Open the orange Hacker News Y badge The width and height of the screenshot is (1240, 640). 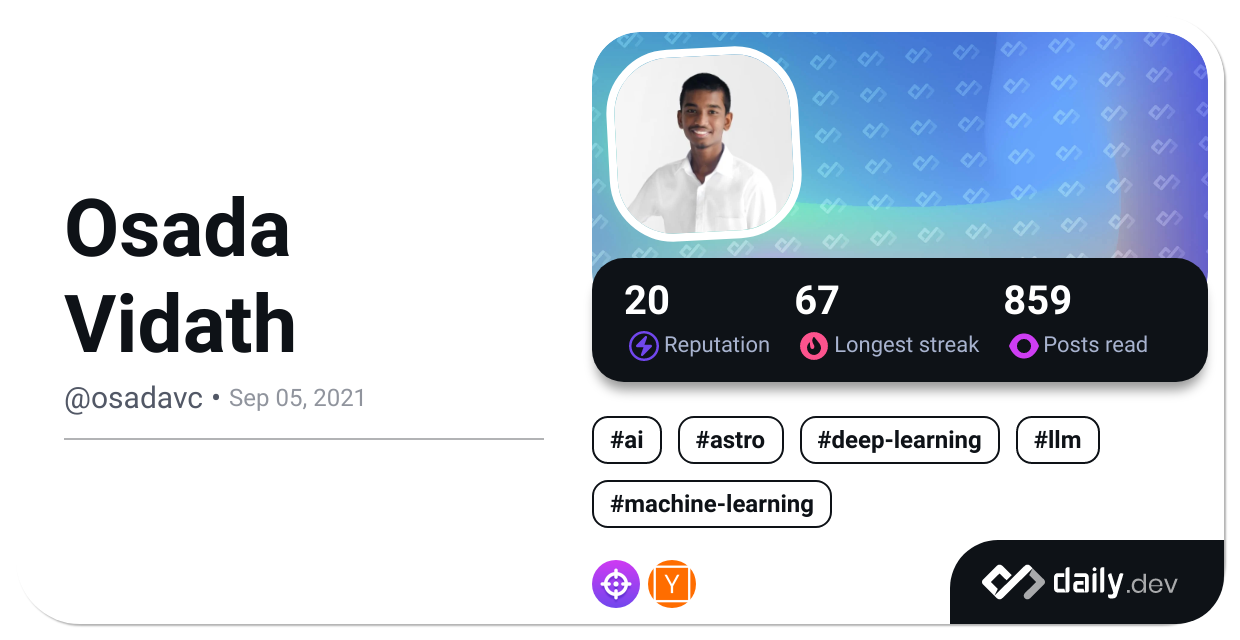672,584
